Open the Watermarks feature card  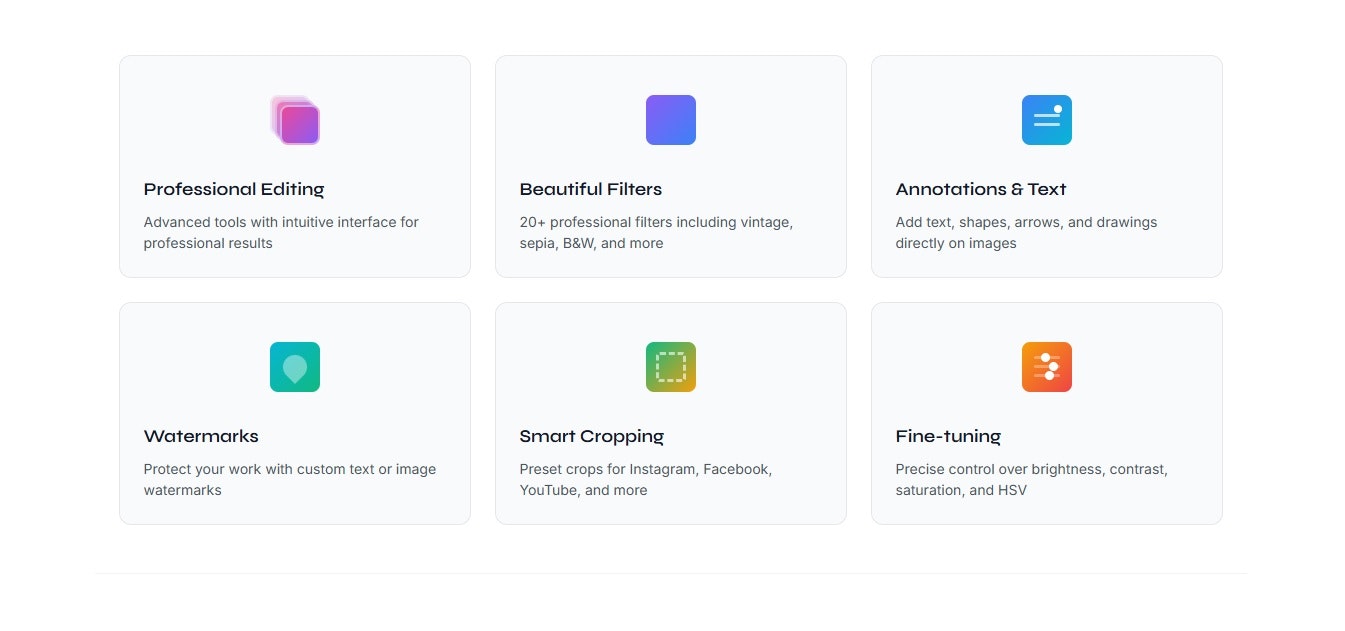295,413
